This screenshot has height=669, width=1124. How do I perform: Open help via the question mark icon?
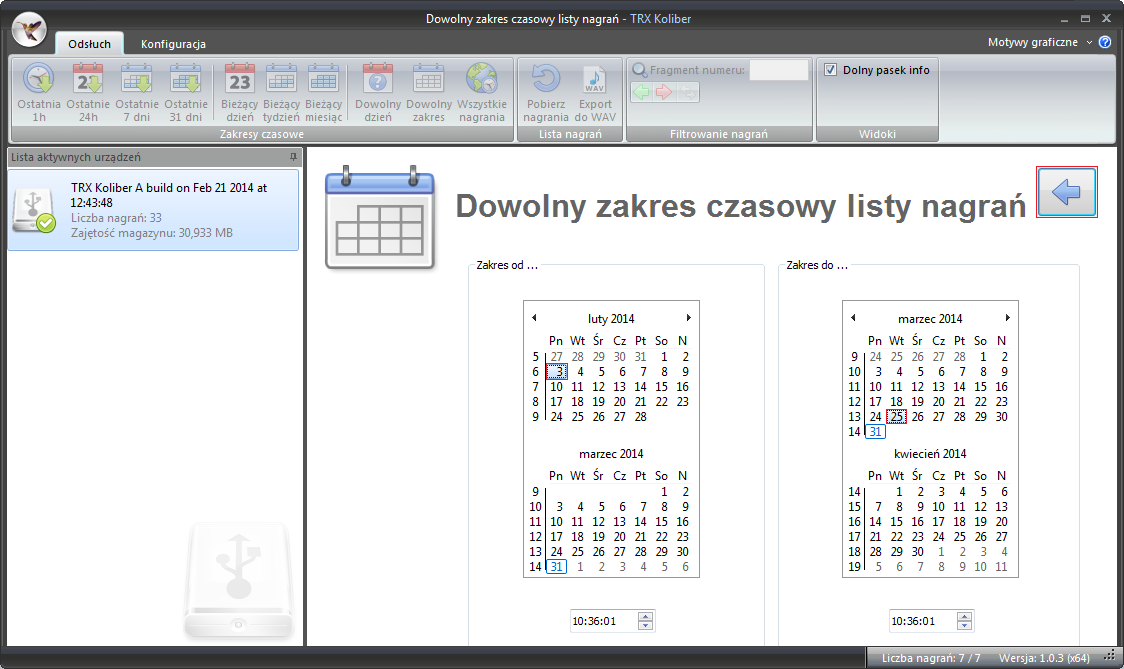pos(1105,42)
